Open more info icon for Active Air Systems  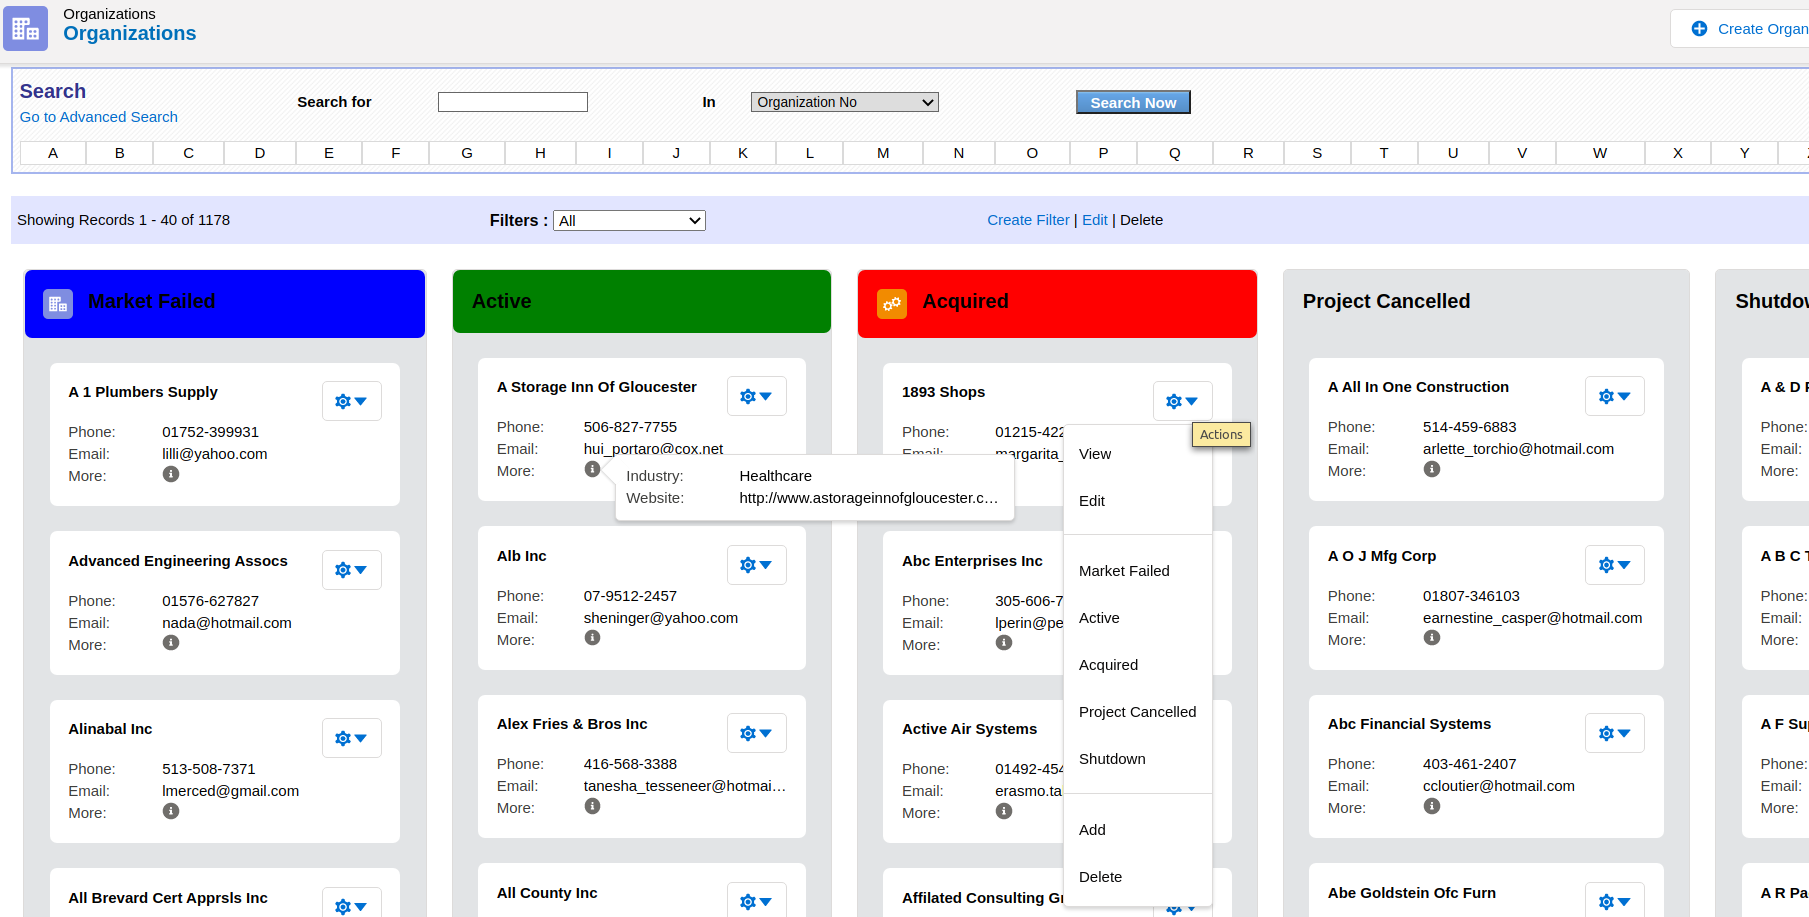1004,811
